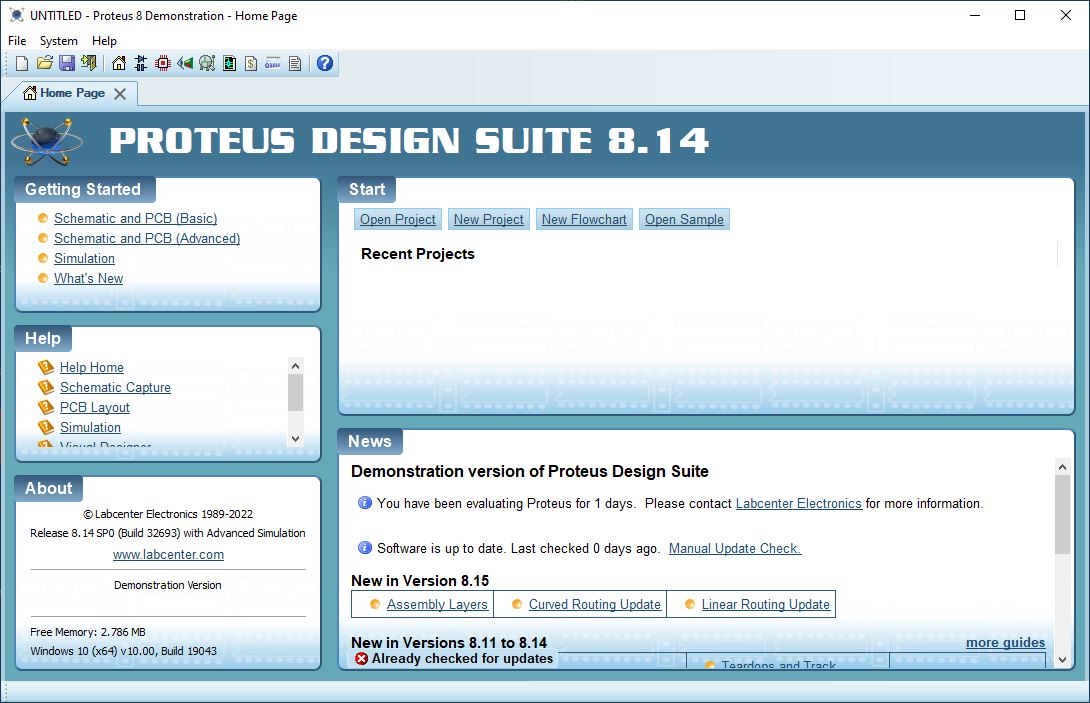Click the more guides link
The height and width of the screenshot is (703, 1090).
pyautogui.click(x=1005, y=643)
